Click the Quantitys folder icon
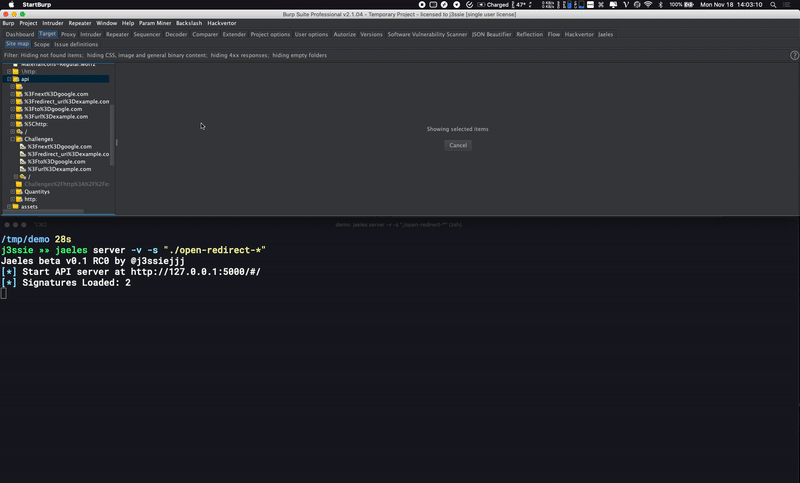The height and width of the screenshot is (483, 800). [x=19, y=192]
